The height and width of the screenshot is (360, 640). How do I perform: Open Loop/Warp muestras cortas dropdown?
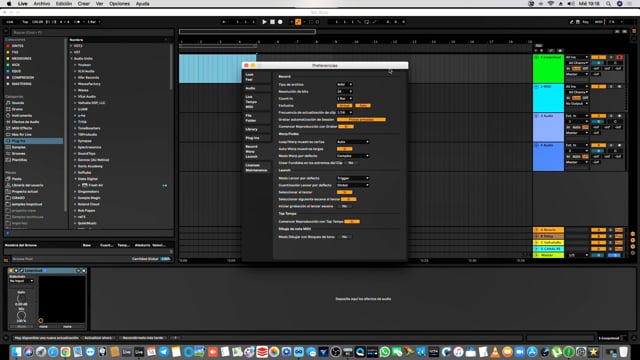[353, 142]
